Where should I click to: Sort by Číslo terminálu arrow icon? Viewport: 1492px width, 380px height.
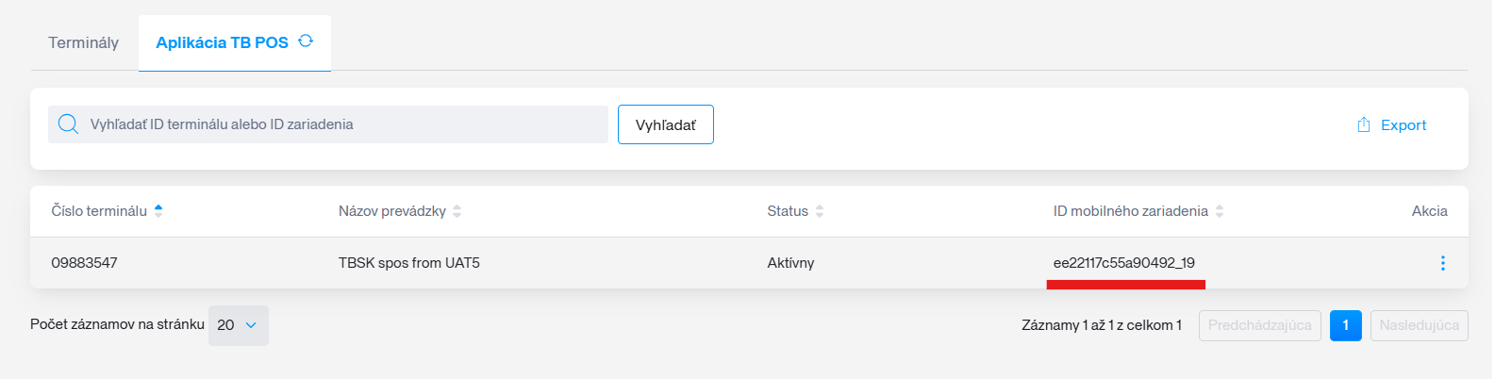pyautogui.click(x=158, y=211)
